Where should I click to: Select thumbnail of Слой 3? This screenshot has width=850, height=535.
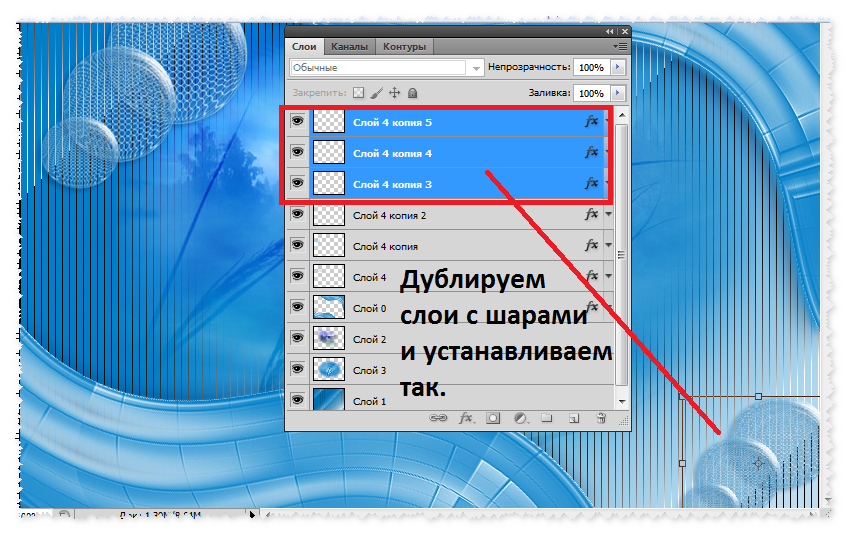pyautogui.click(x=329, y=369)
